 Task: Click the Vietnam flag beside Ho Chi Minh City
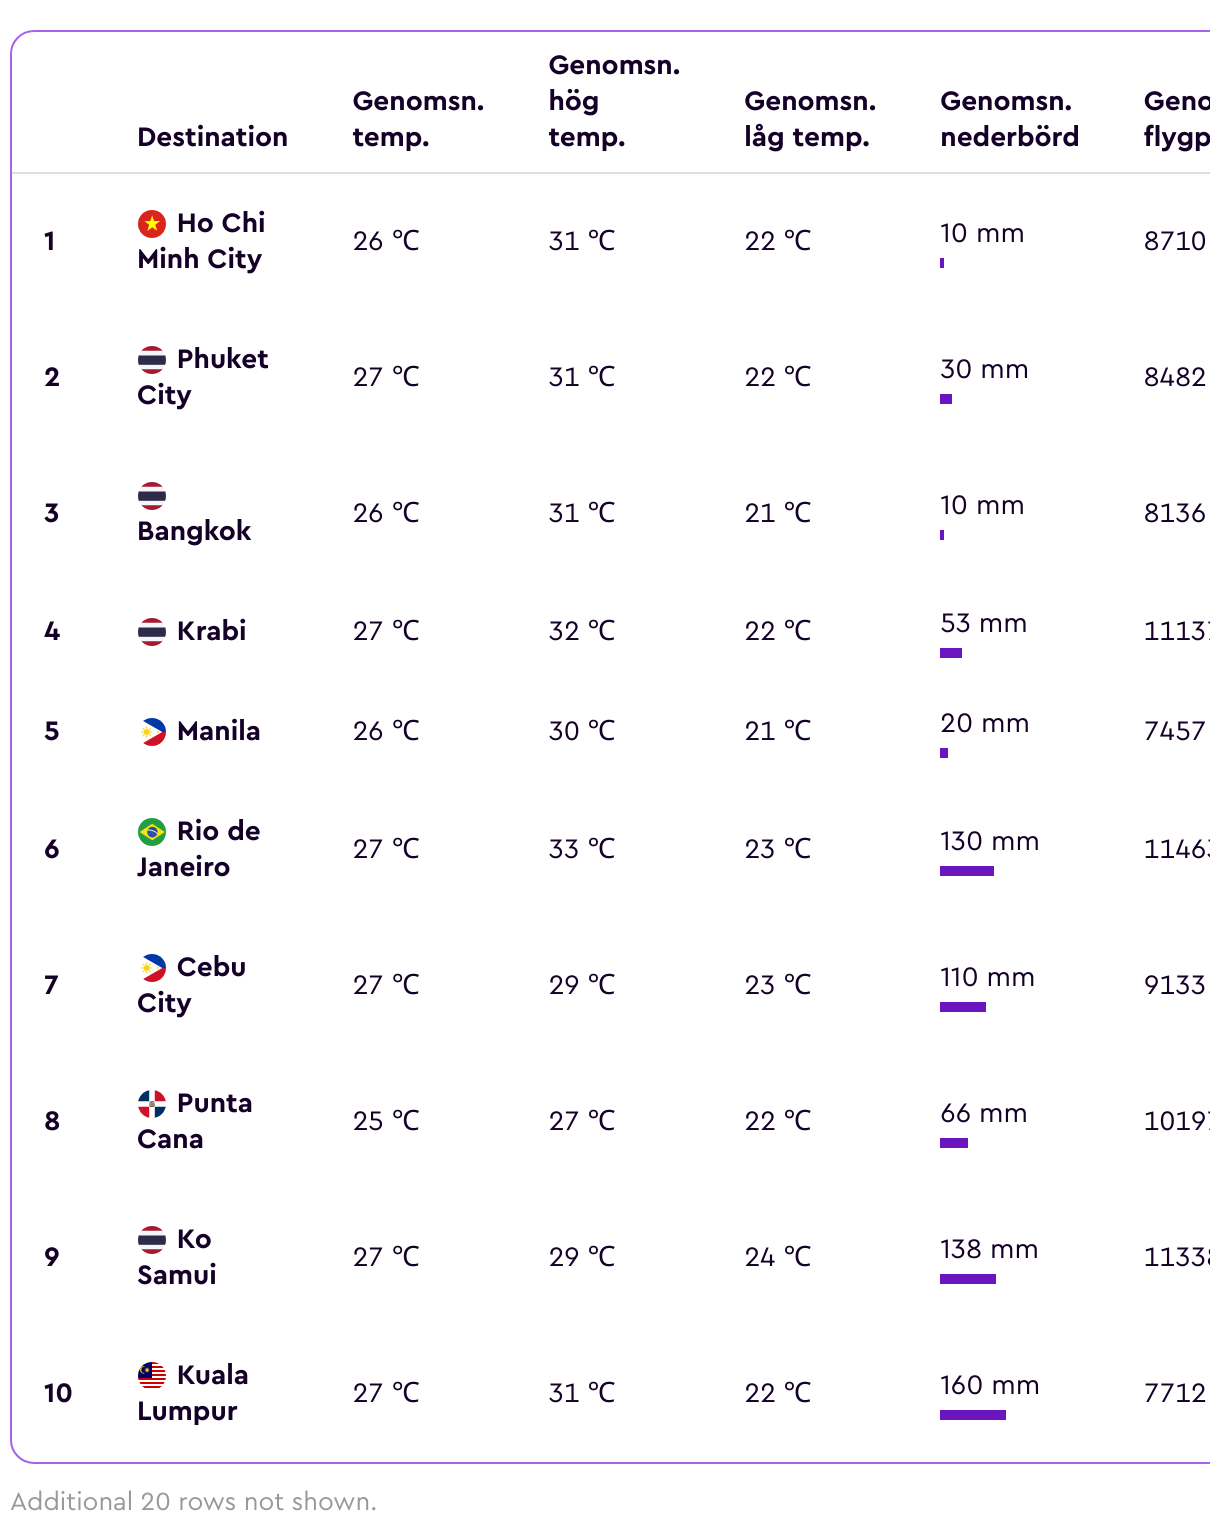(x=152, y=223)
